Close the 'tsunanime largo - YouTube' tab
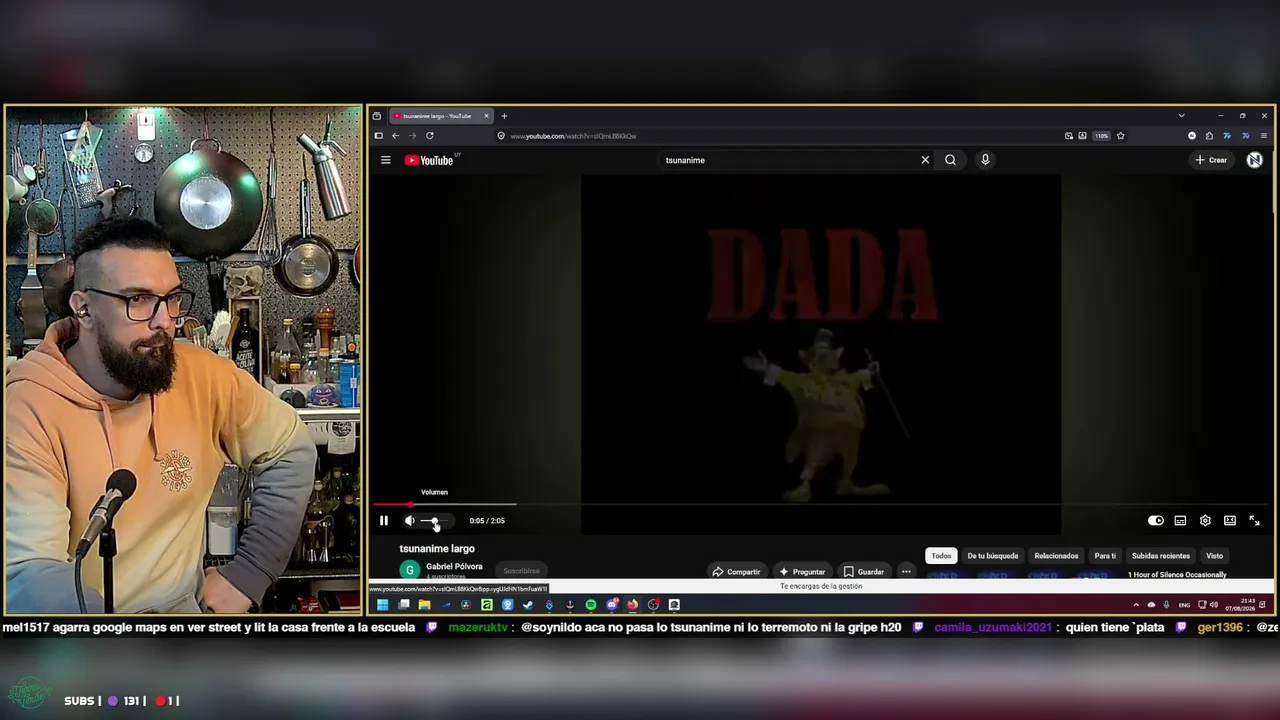Viewport: 1280px width, 720px height. 487,116
